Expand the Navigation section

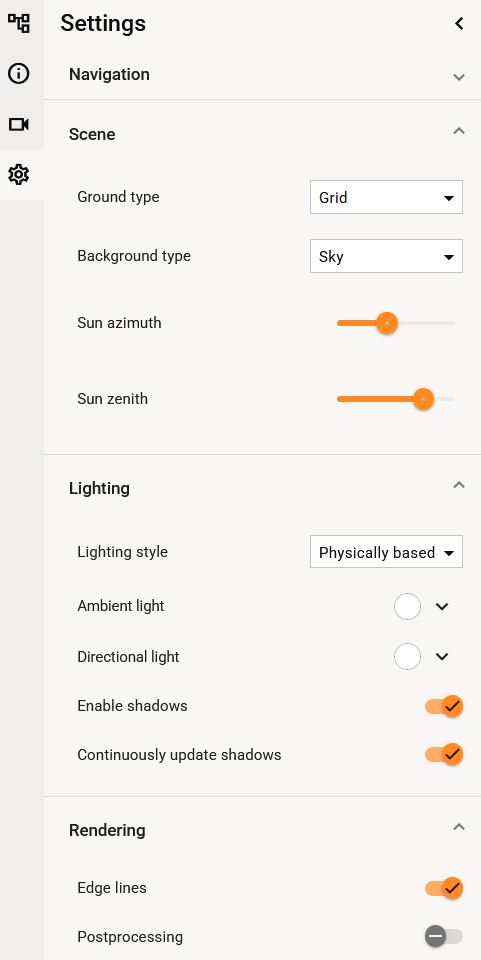(263, 75)
